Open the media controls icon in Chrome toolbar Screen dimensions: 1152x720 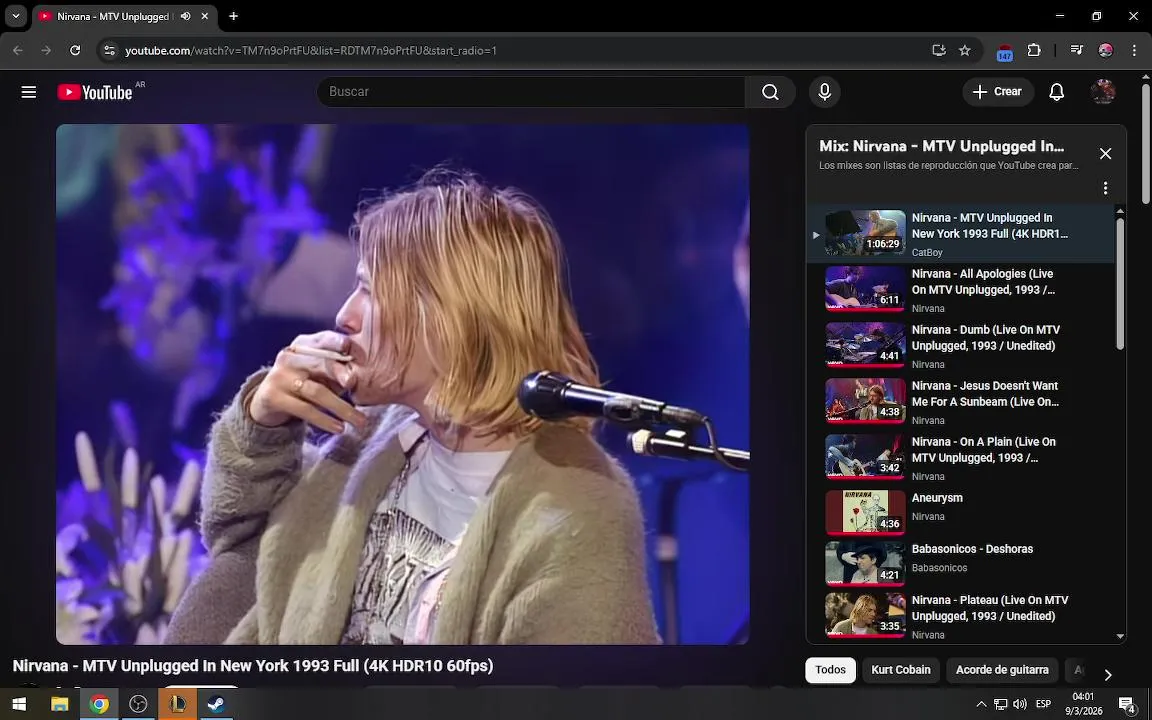coord(1076,51)
